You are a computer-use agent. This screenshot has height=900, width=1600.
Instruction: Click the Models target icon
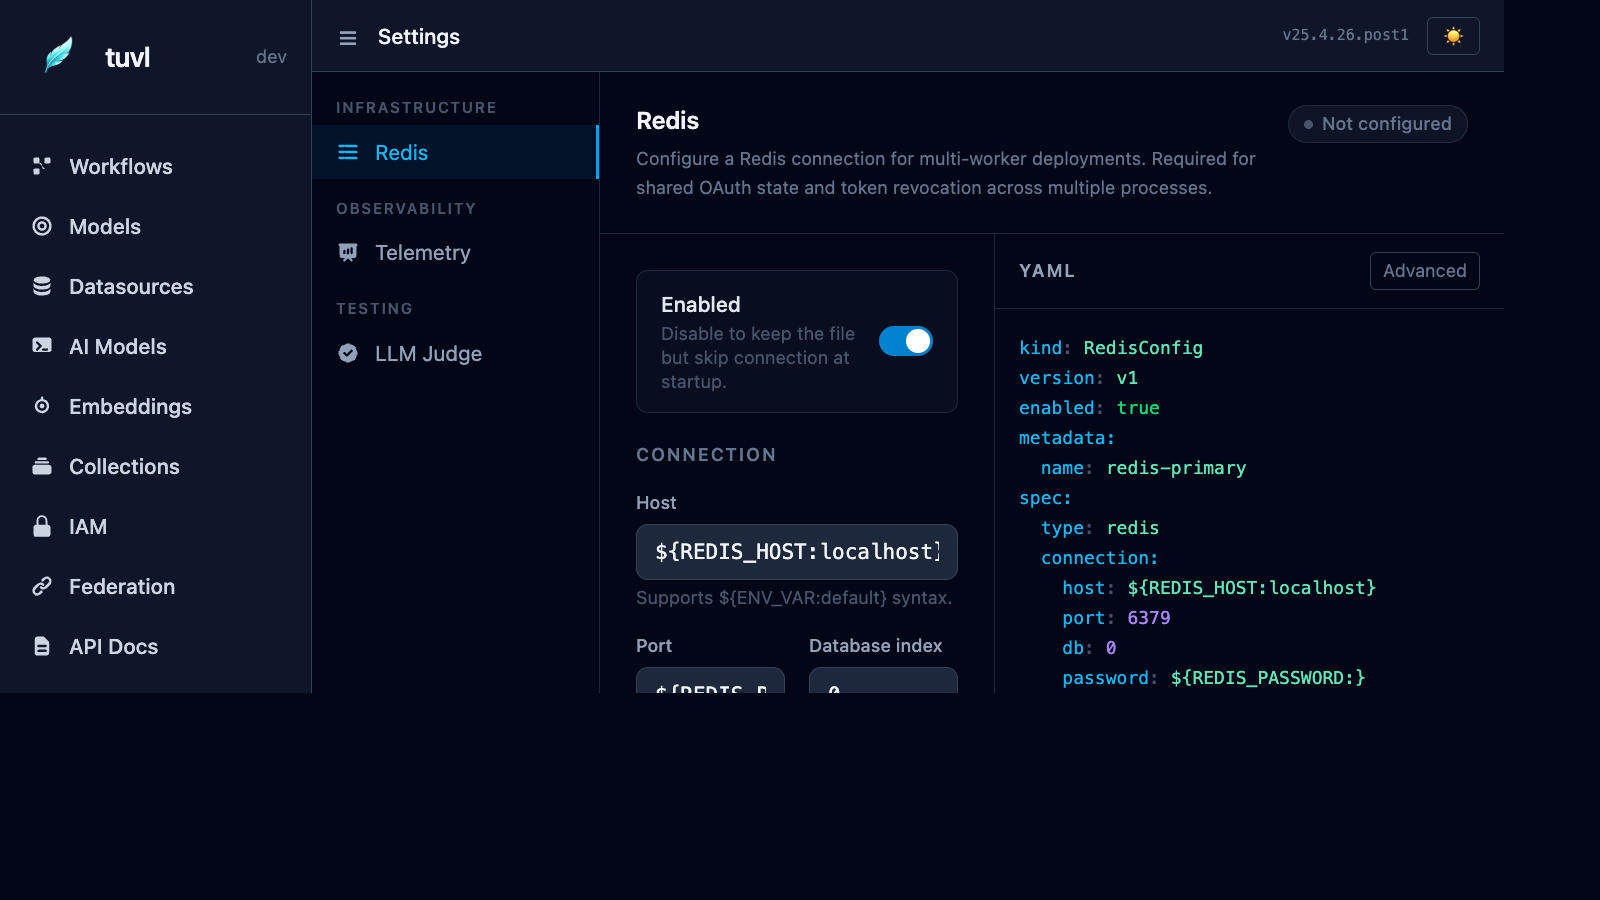(x=42, y=226)
